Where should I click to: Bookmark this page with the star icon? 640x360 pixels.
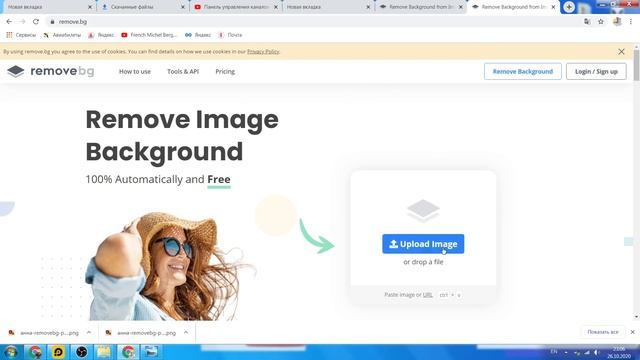[x=601, y=22]
